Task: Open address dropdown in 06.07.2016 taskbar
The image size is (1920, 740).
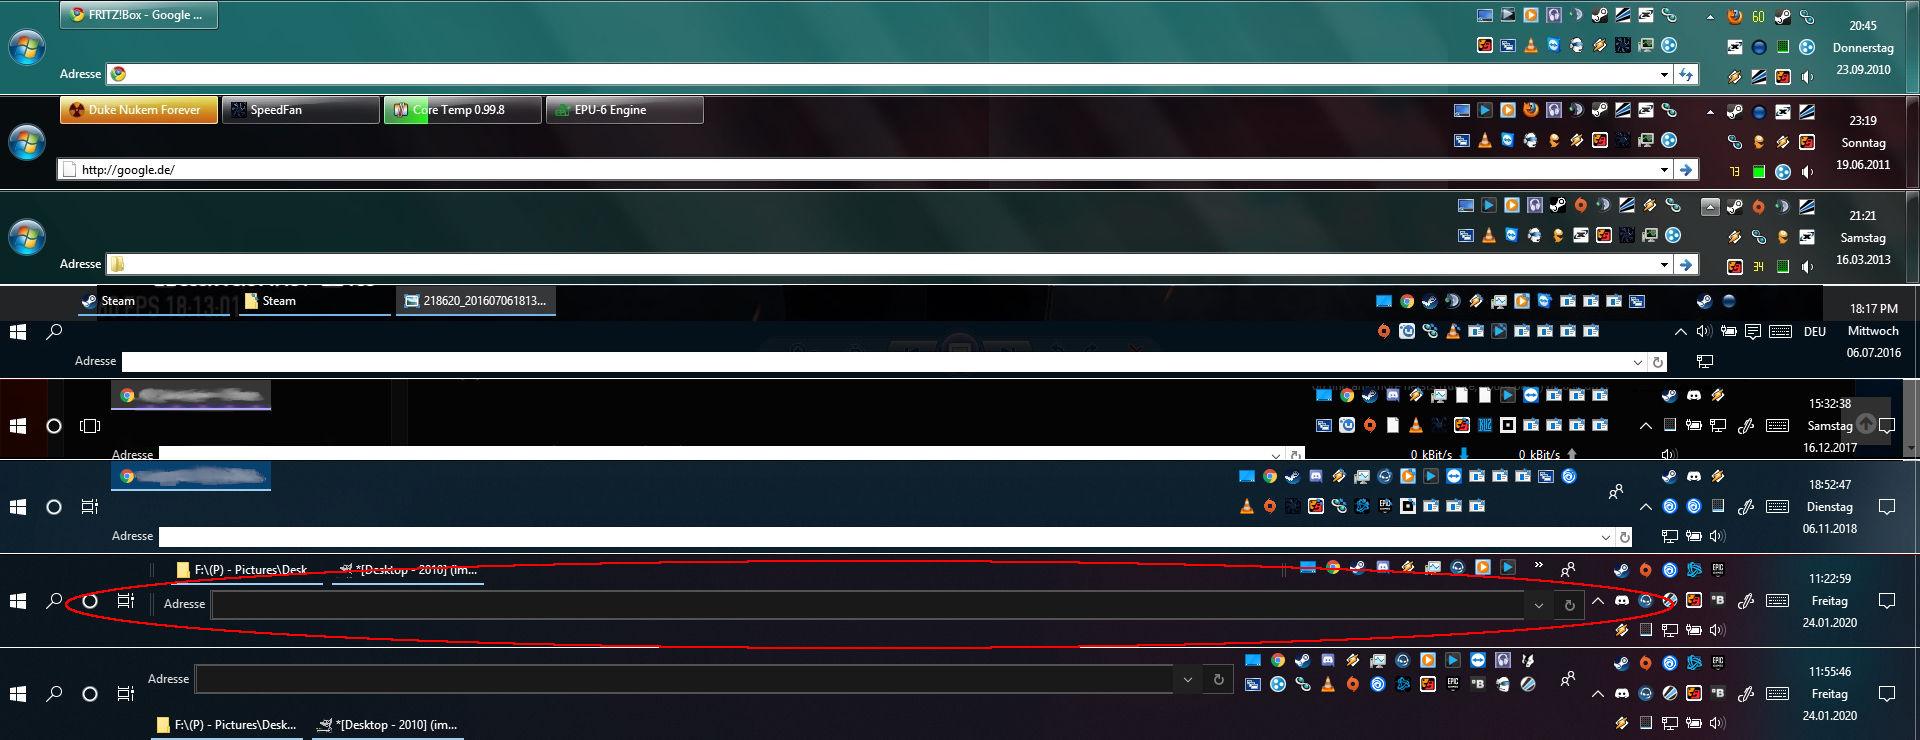Action: point(1637,362)
